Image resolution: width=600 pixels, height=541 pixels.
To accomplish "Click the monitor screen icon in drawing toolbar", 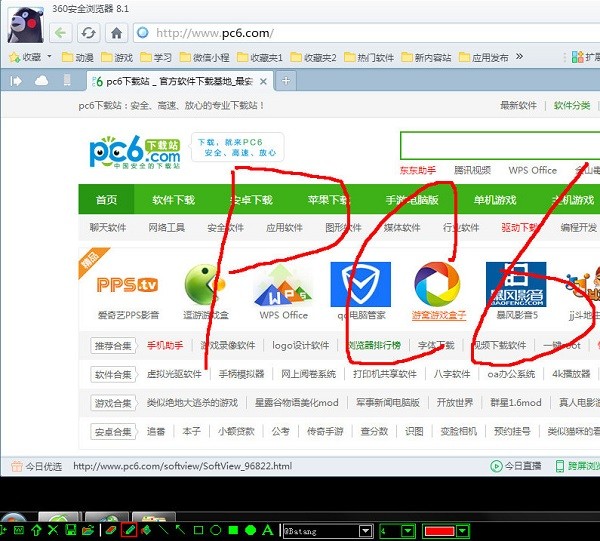I will point(19,530).
